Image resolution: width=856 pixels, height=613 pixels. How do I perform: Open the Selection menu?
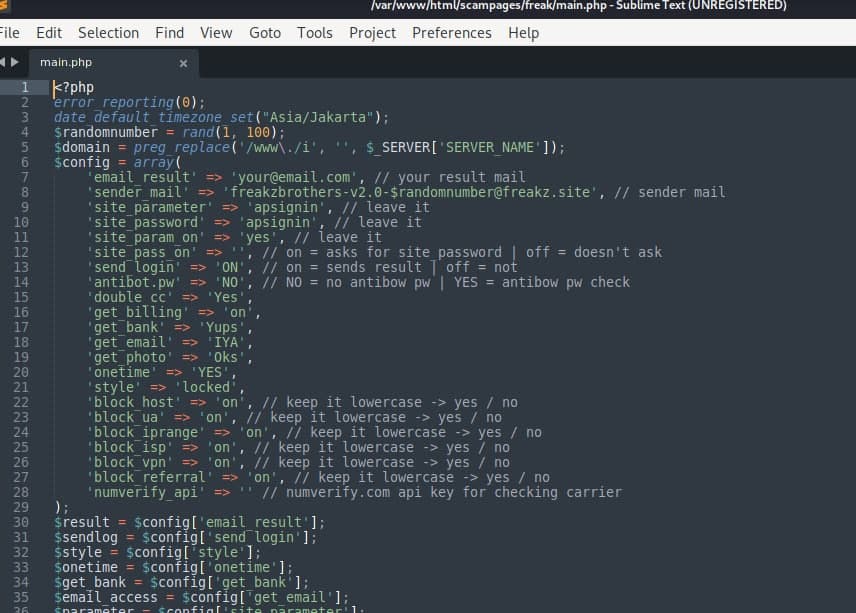pos(109,33)
